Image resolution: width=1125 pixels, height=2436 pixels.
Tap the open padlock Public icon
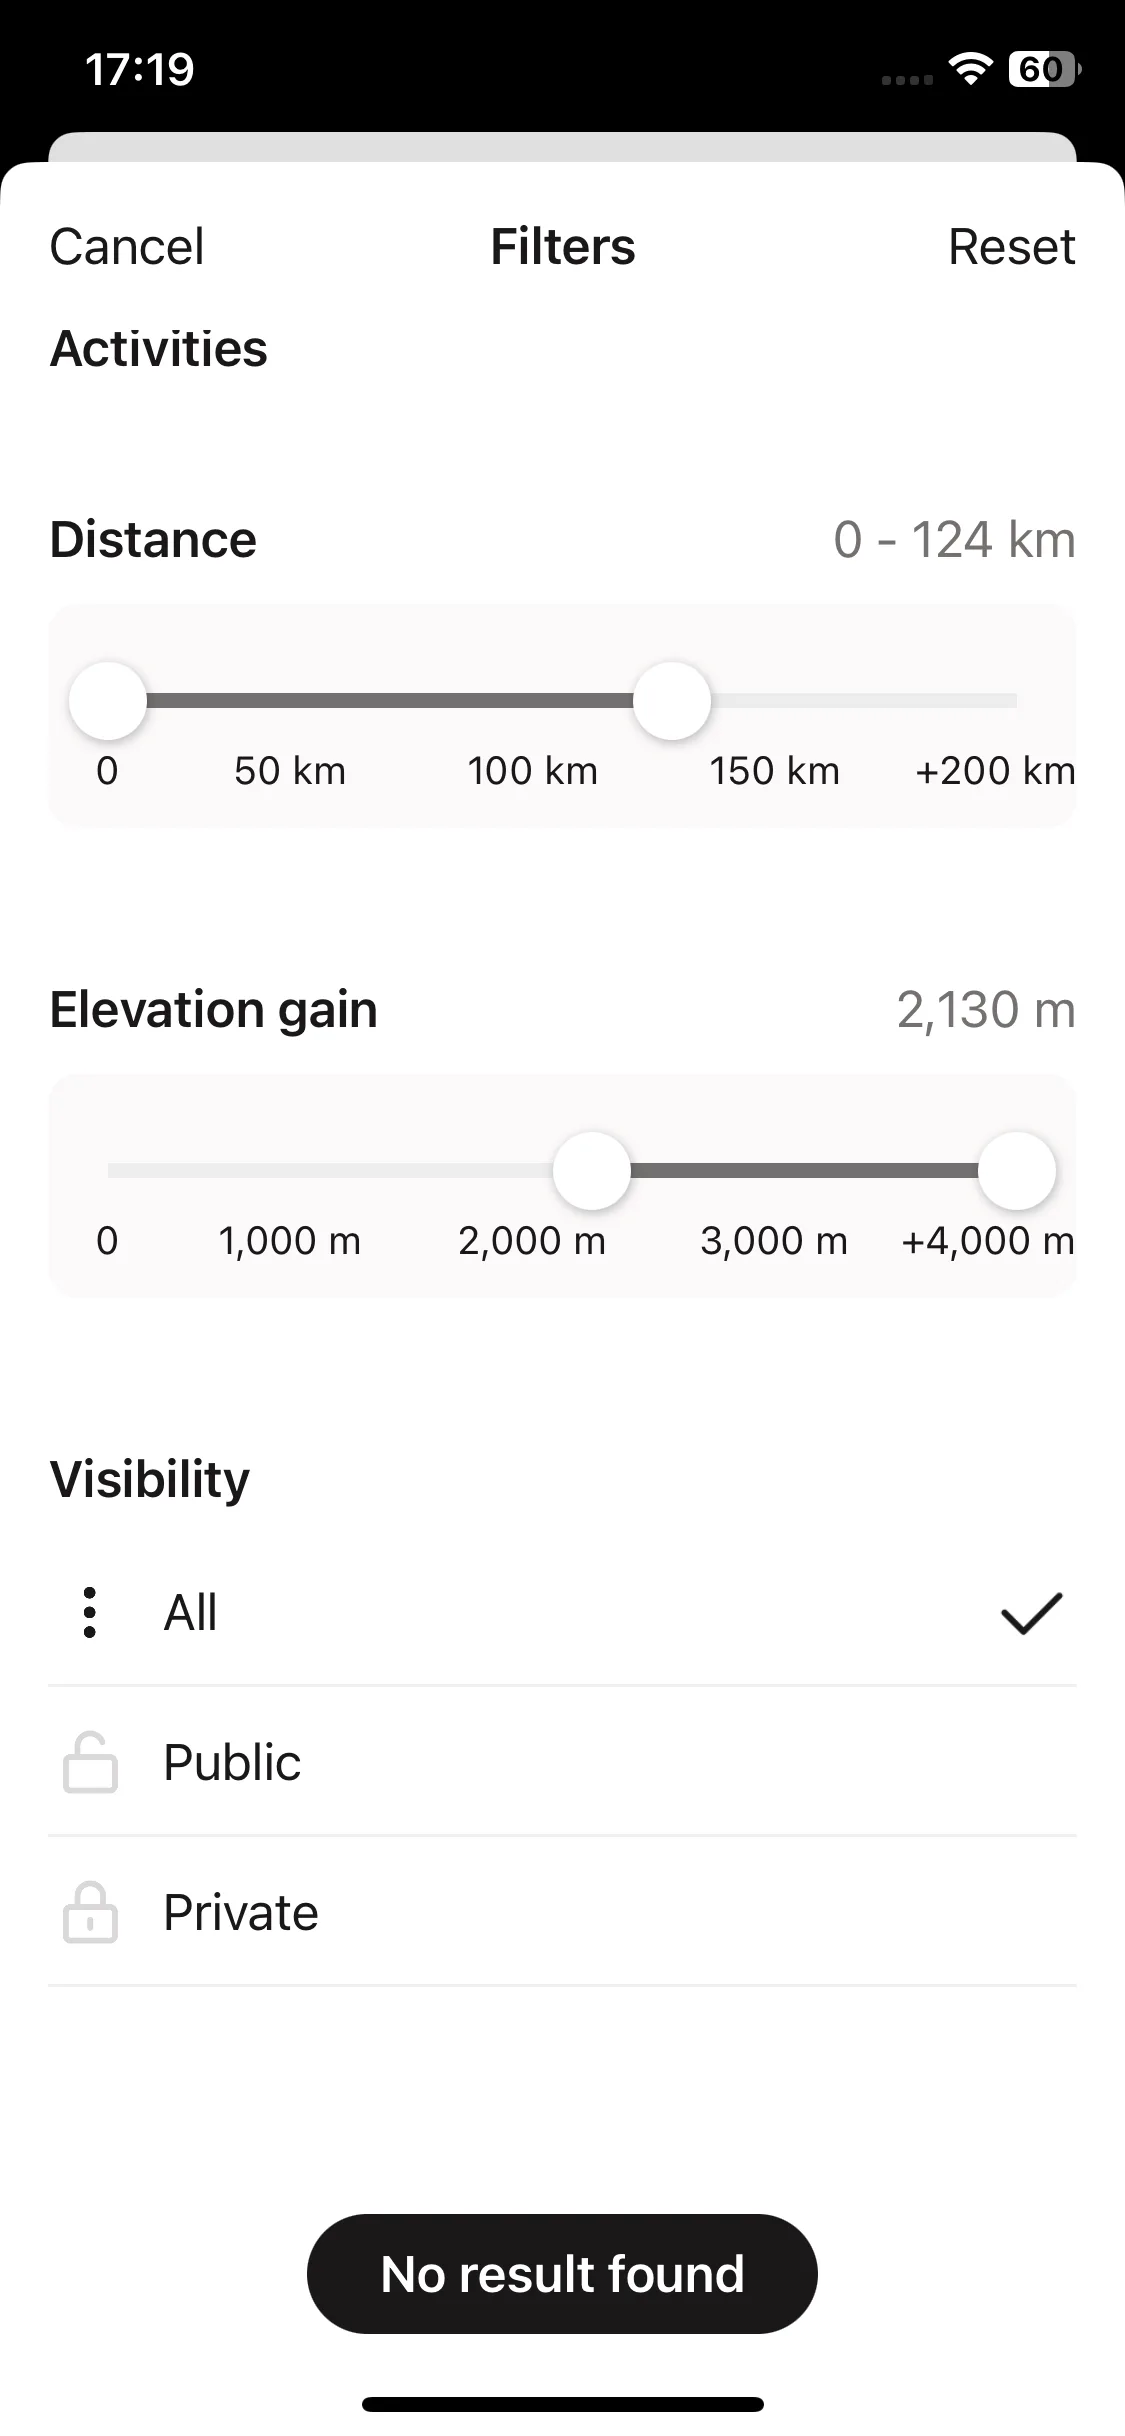click(90, 1762)
